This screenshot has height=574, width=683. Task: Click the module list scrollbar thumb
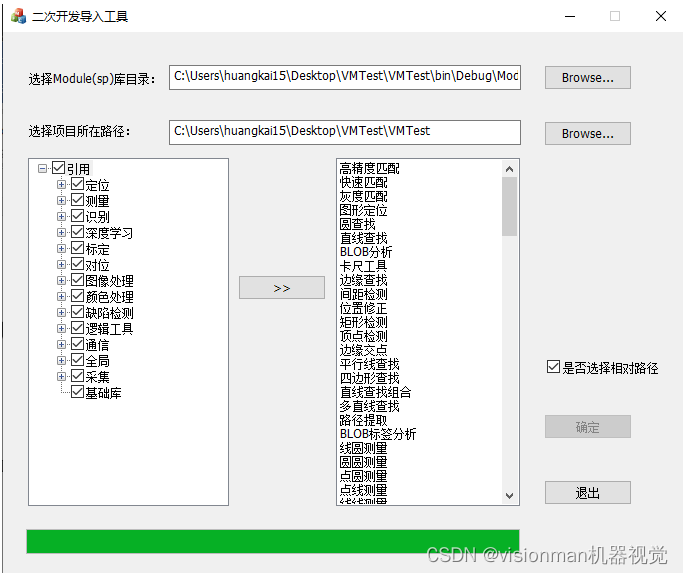click(509, 206)
